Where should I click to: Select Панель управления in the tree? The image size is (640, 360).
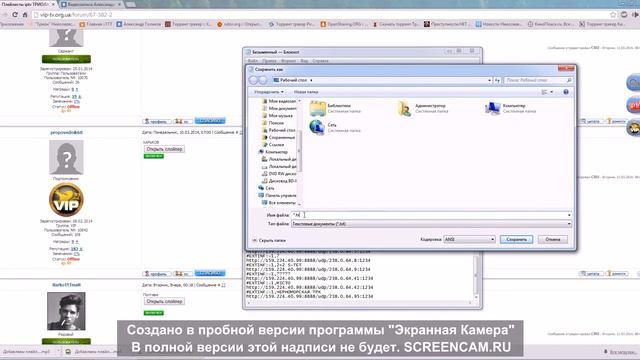(277, 196)
